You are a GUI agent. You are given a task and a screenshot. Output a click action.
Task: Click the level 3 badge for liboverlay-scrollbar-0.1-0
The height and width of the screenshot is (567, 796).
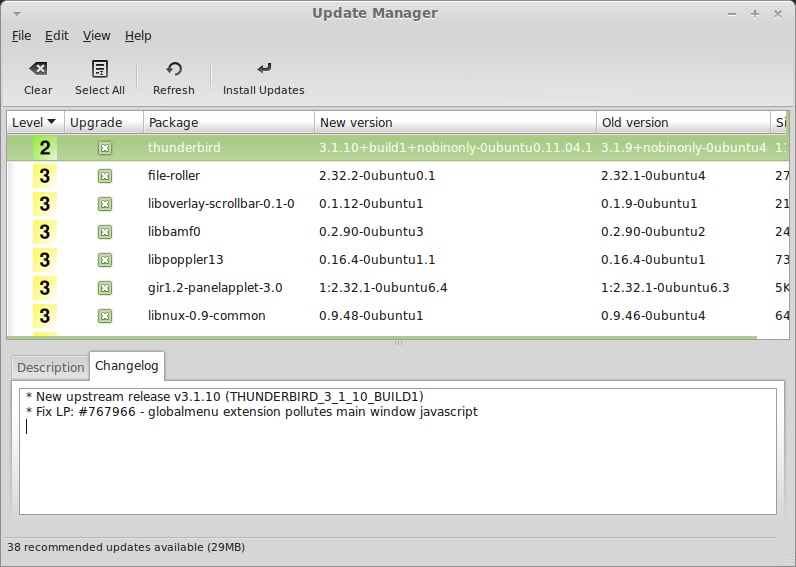45,204
